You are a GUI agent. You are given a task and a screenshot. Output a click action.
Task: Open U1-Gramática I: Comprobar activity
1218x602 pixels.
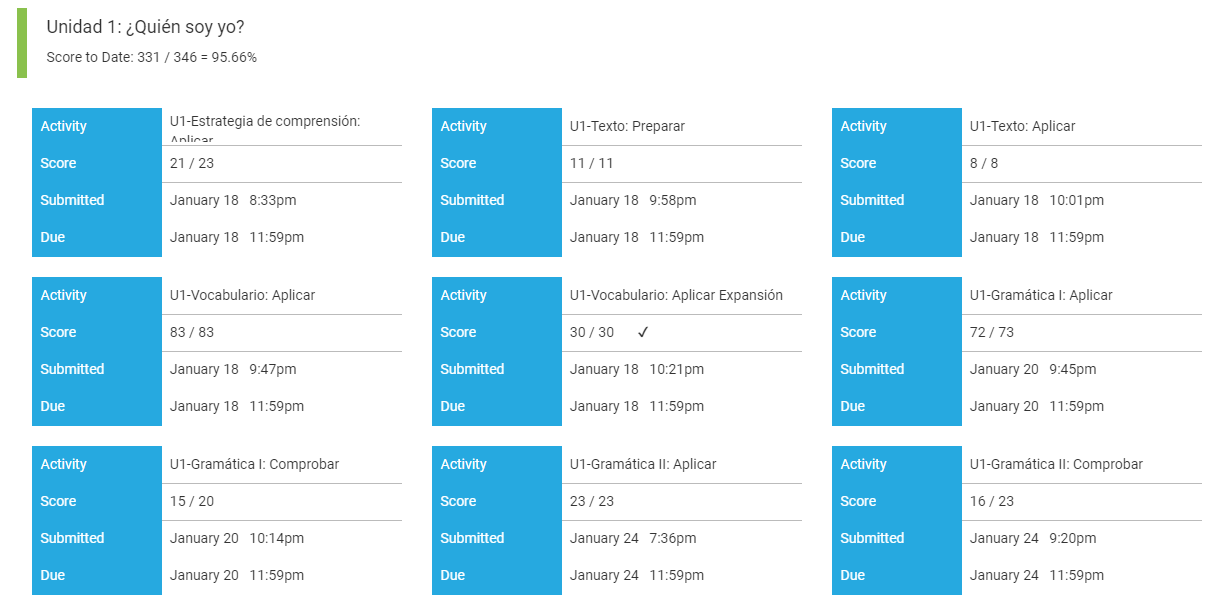click(254, 464)
